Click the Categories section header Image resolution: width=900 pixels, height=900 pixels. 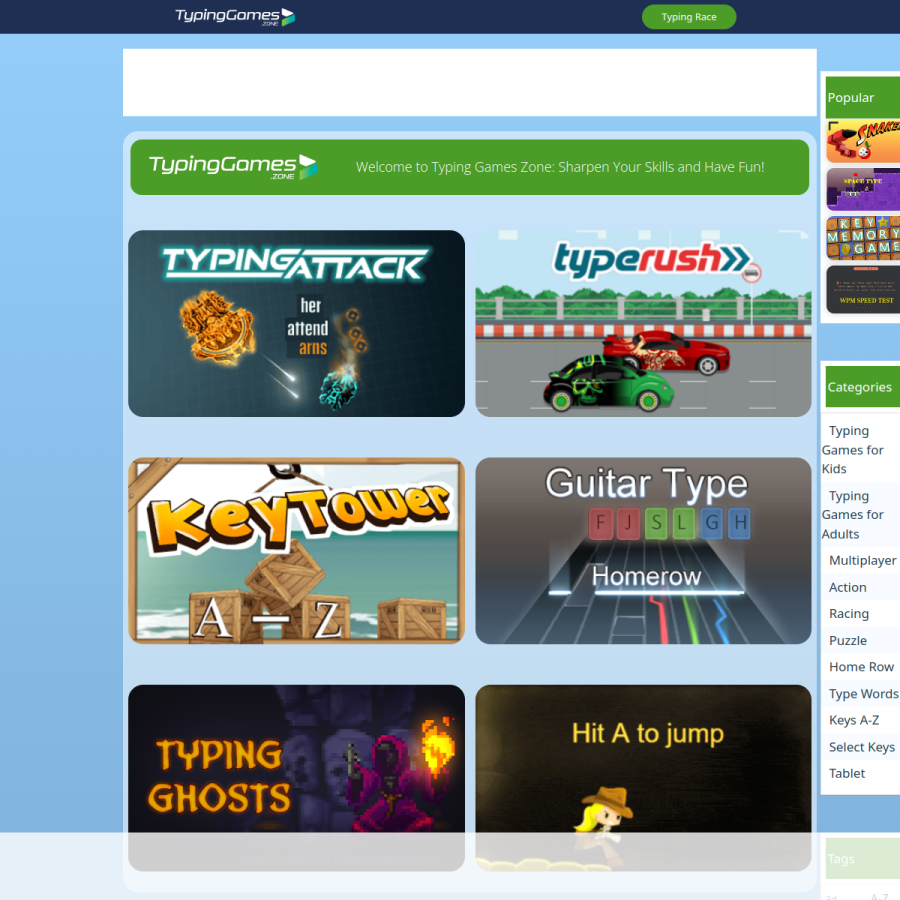(x=863, y=387)
